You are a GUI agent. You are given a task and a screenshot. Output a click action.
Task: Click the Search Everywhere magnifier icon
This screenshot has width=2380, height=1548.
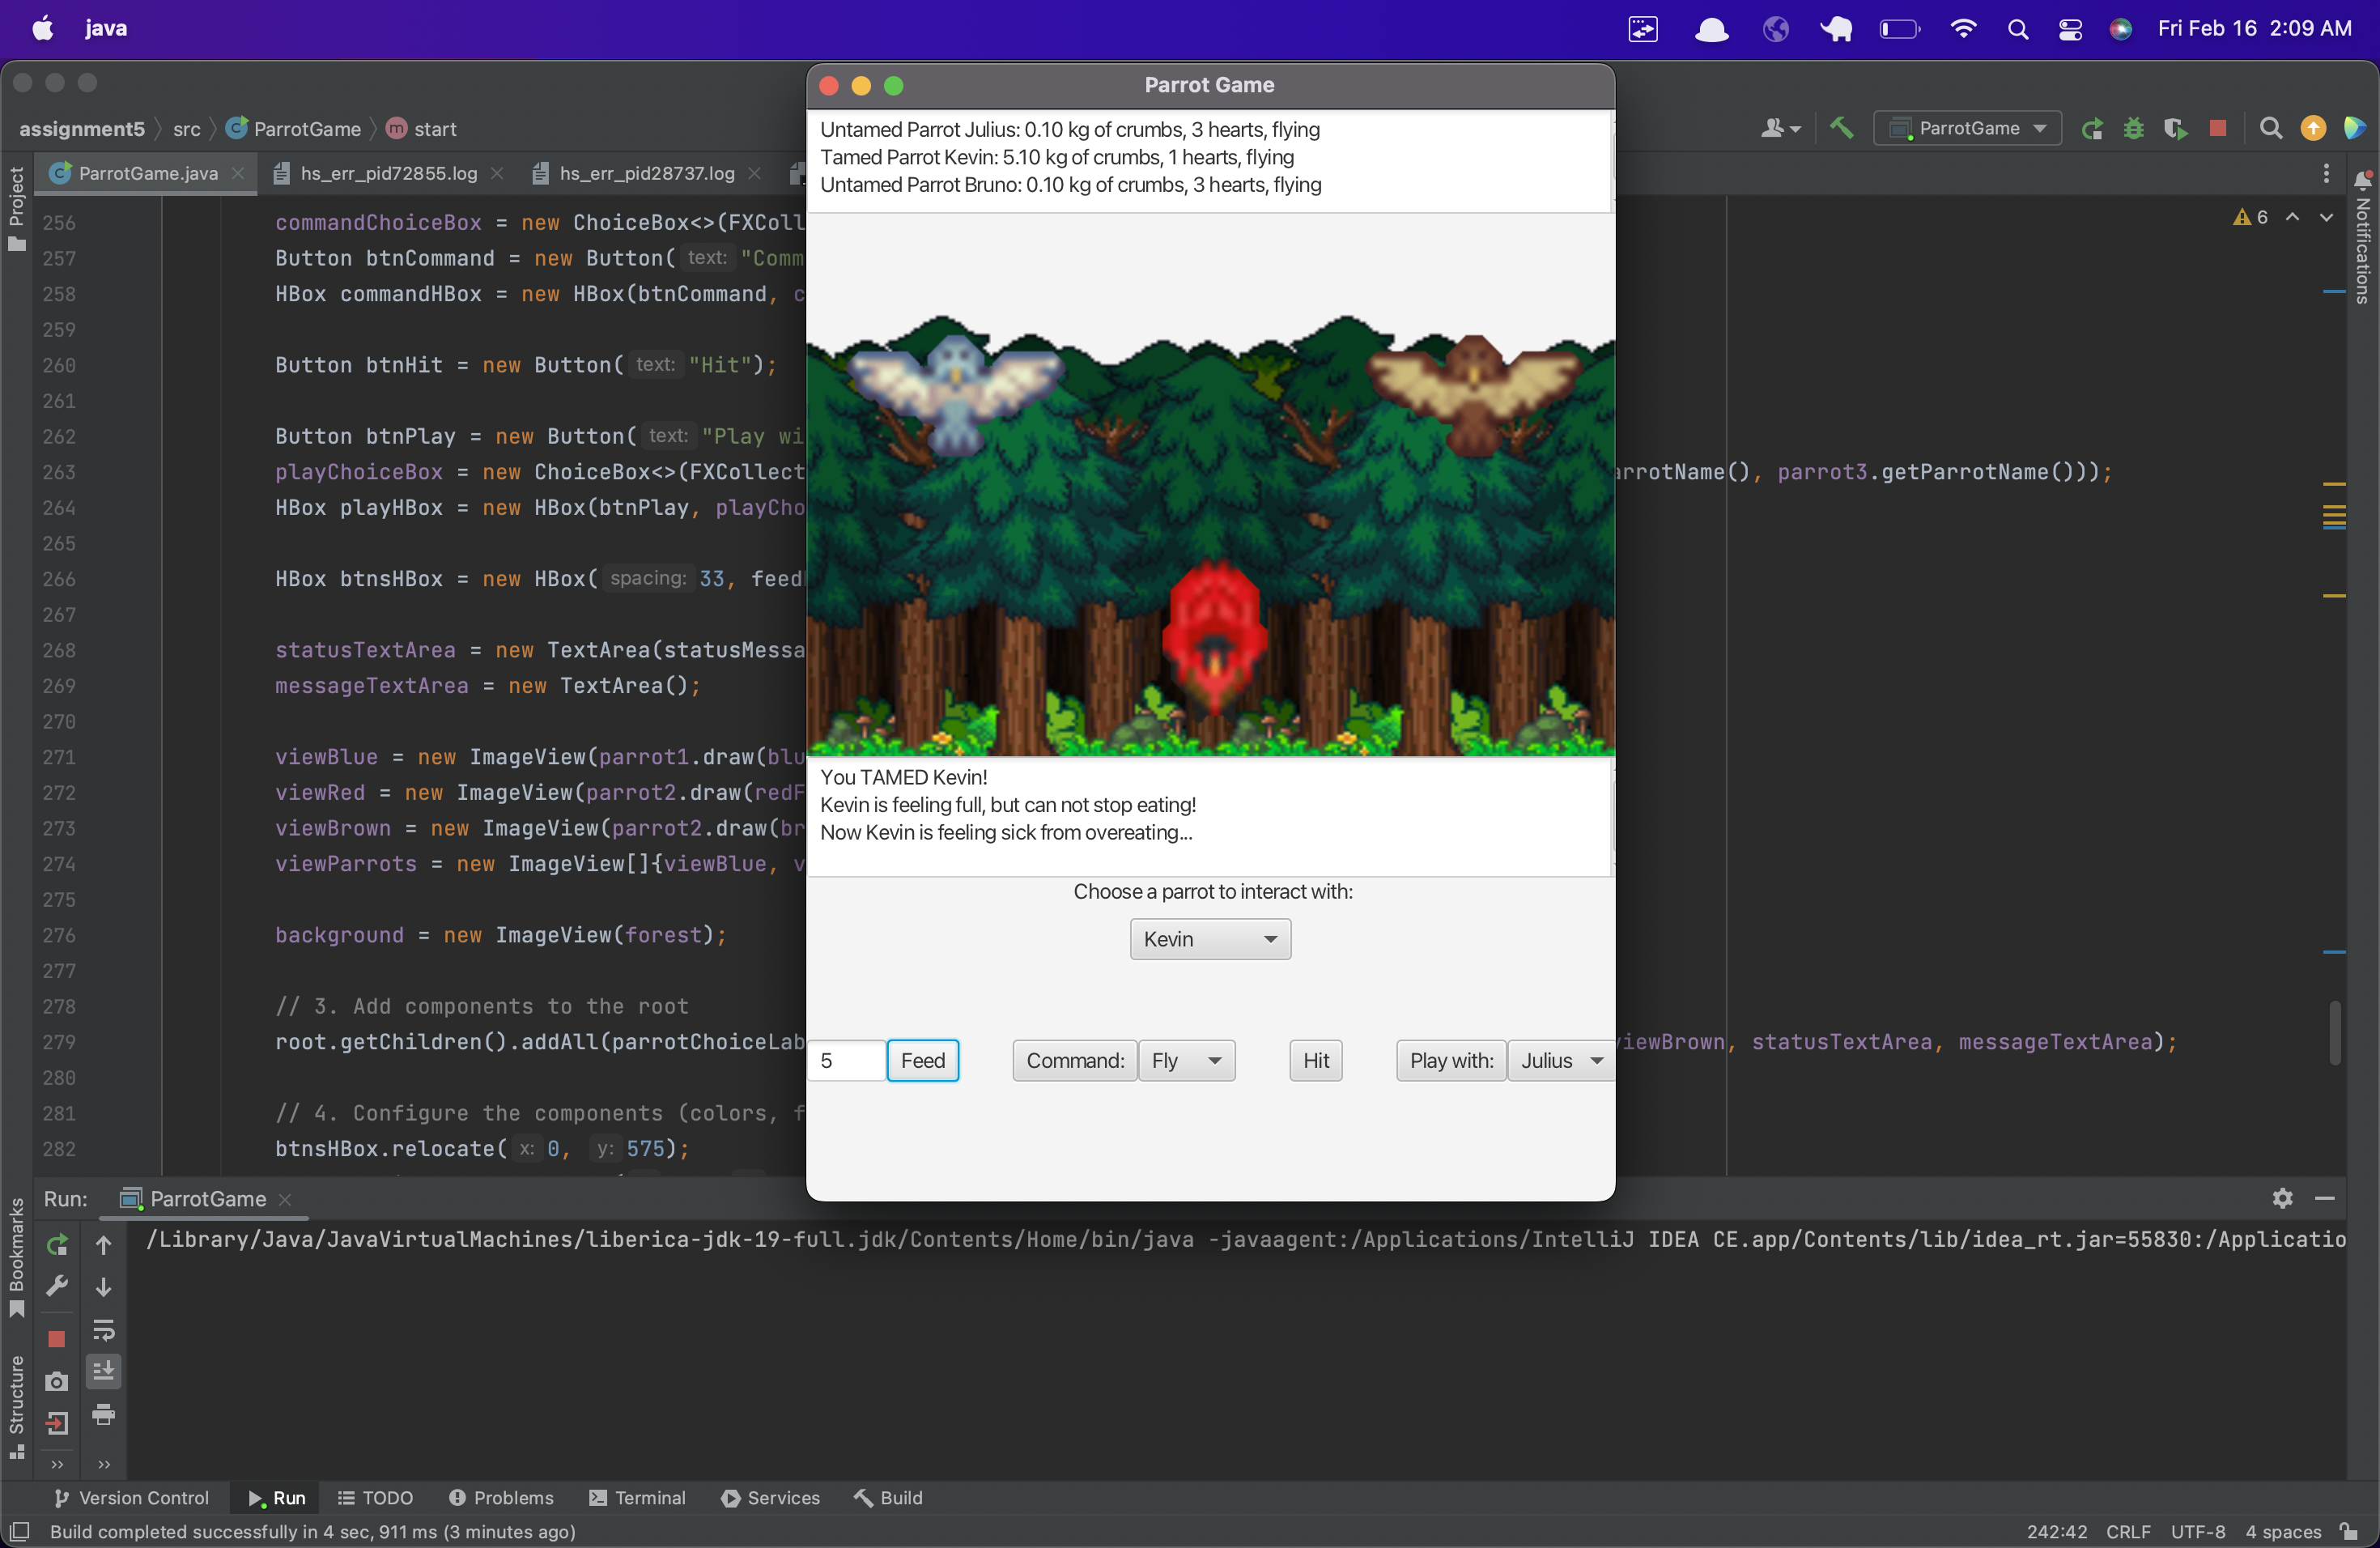click(2270, 128)
